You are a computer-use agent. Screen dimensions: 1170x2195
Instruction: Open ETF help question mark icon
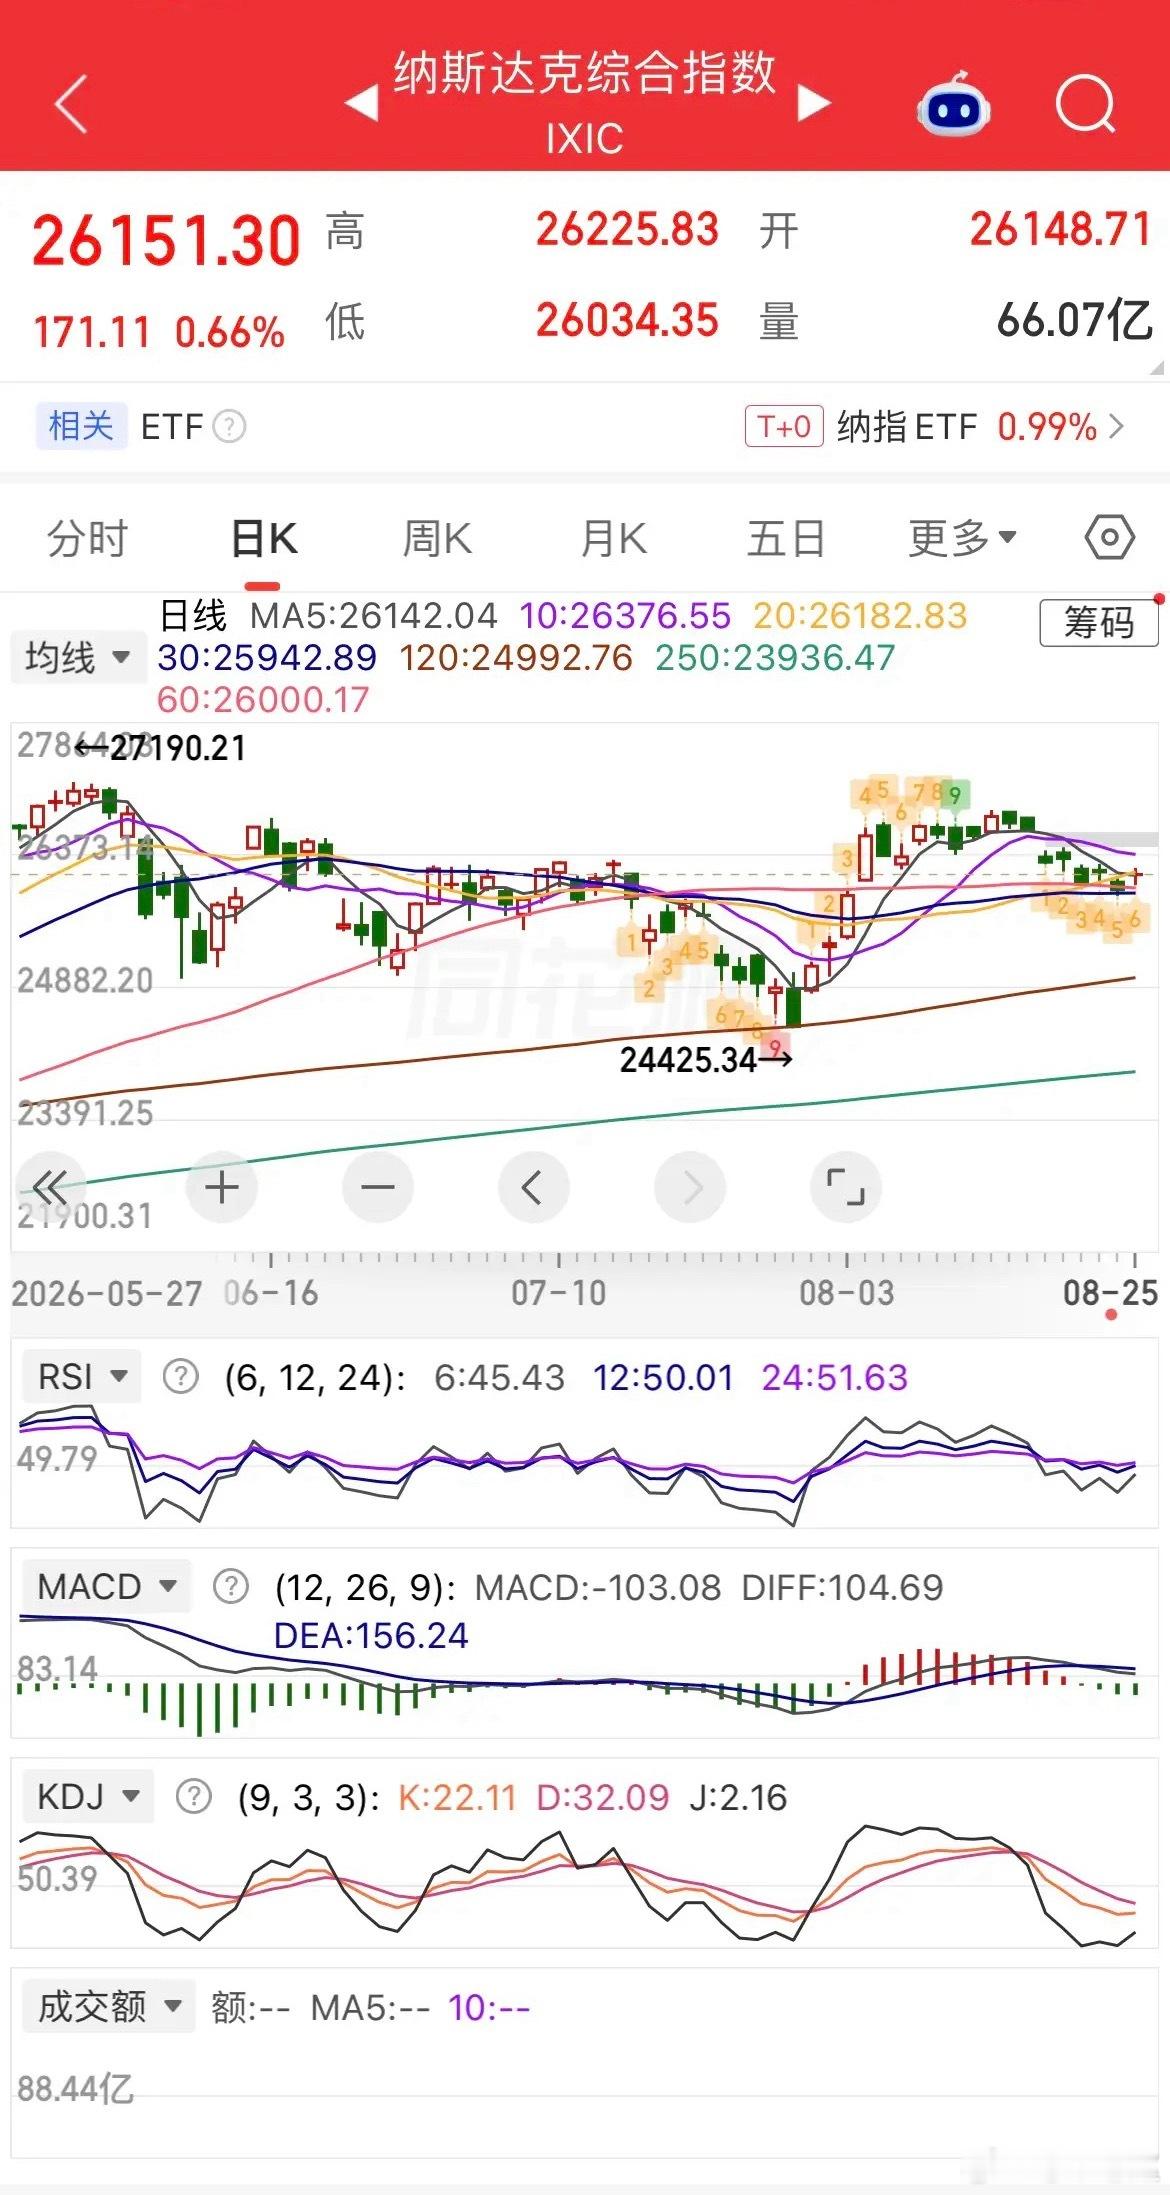click(x=229, y=427)
